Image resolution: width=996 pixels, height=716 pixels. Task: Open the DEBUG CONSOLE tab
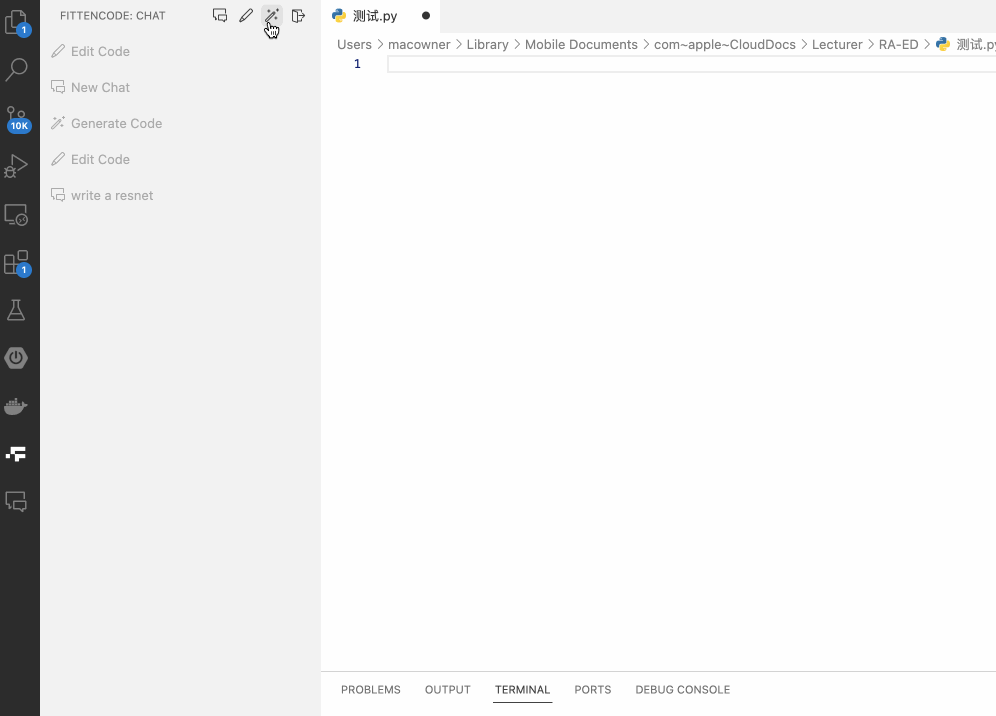[682, 689]
